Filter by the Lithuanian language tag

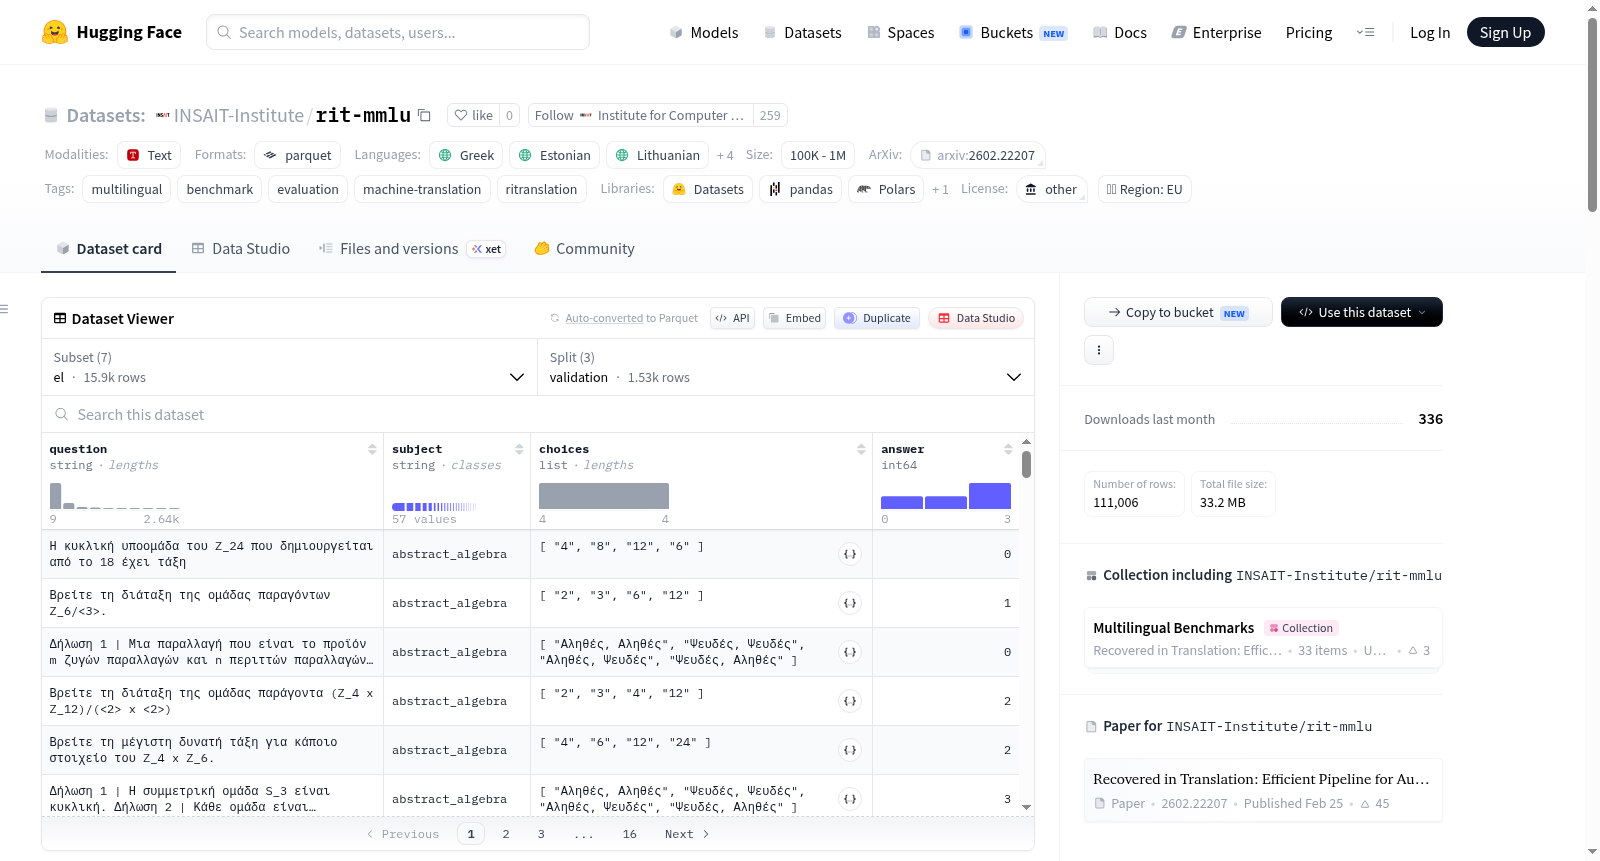click(x=658, y=155)
